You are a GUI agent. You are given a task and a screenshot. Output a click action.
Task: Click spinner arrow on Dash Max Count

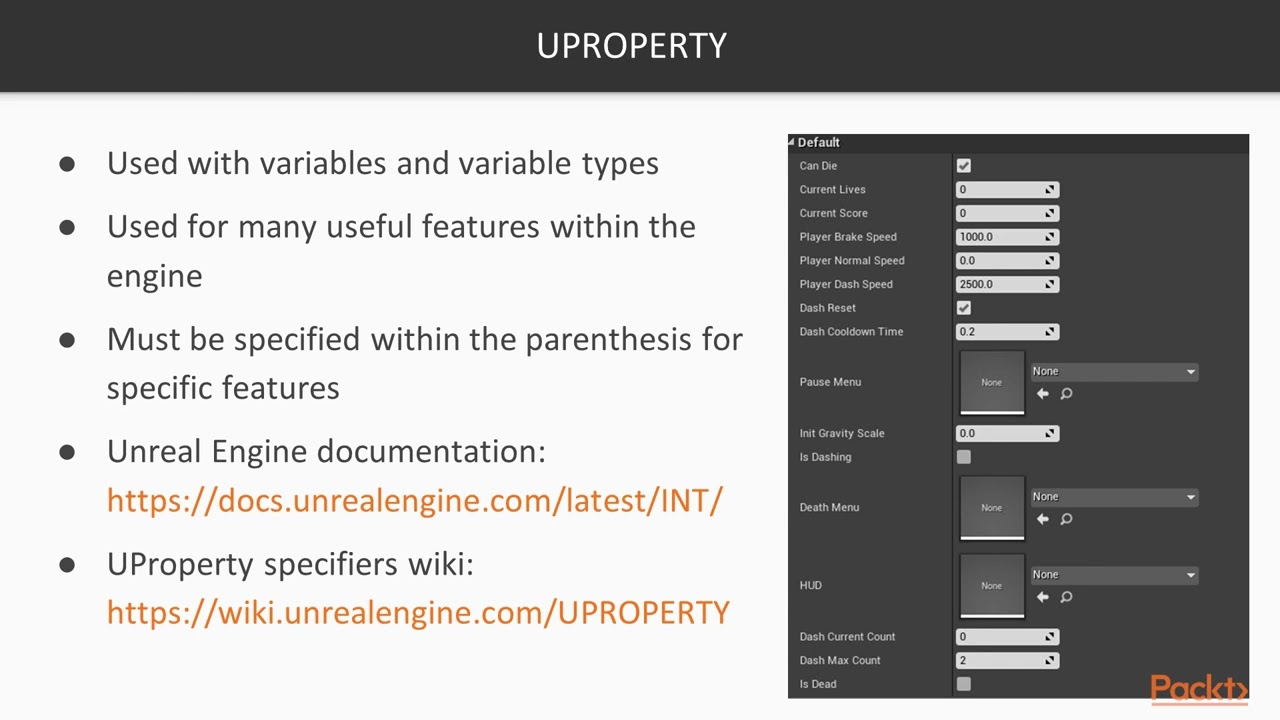(1050, 660)
